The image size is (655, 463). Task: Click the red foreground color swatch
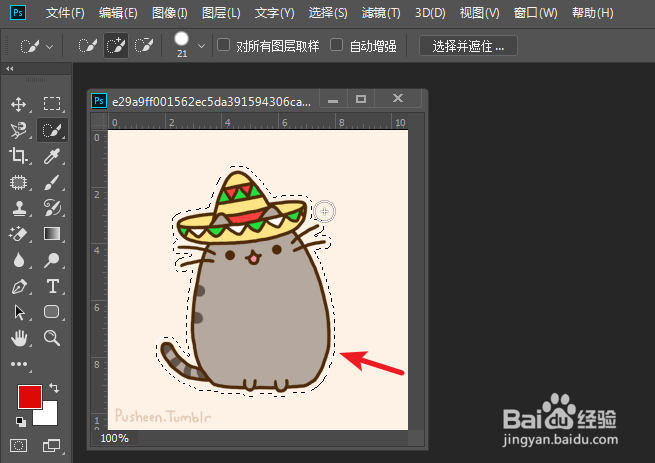click(x=30, y=397)
